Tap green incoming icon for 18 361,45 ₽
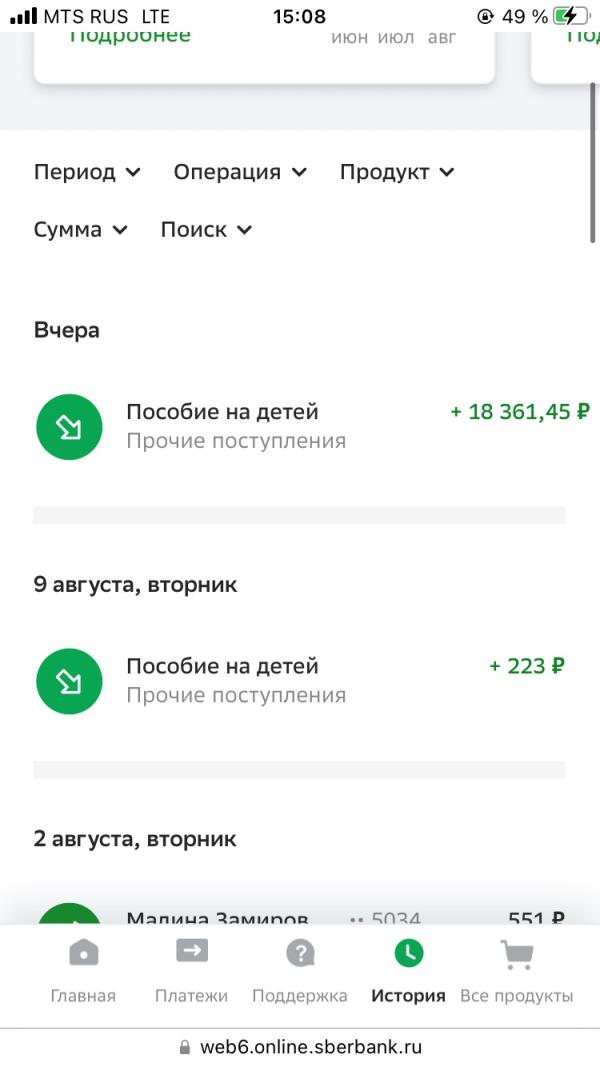Screen dimensions: 600x1066 pos(69,427)
